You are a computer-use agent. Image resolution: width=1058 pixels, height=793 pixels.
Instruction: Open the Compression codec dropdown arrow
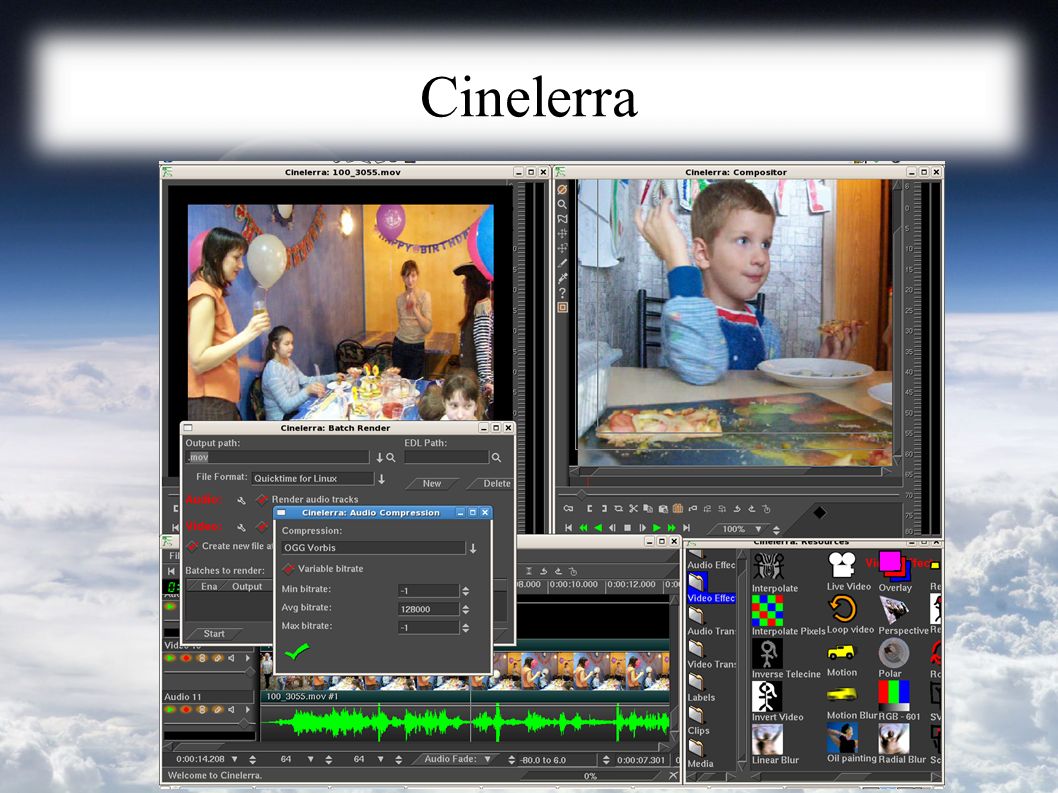pos(473,548)
